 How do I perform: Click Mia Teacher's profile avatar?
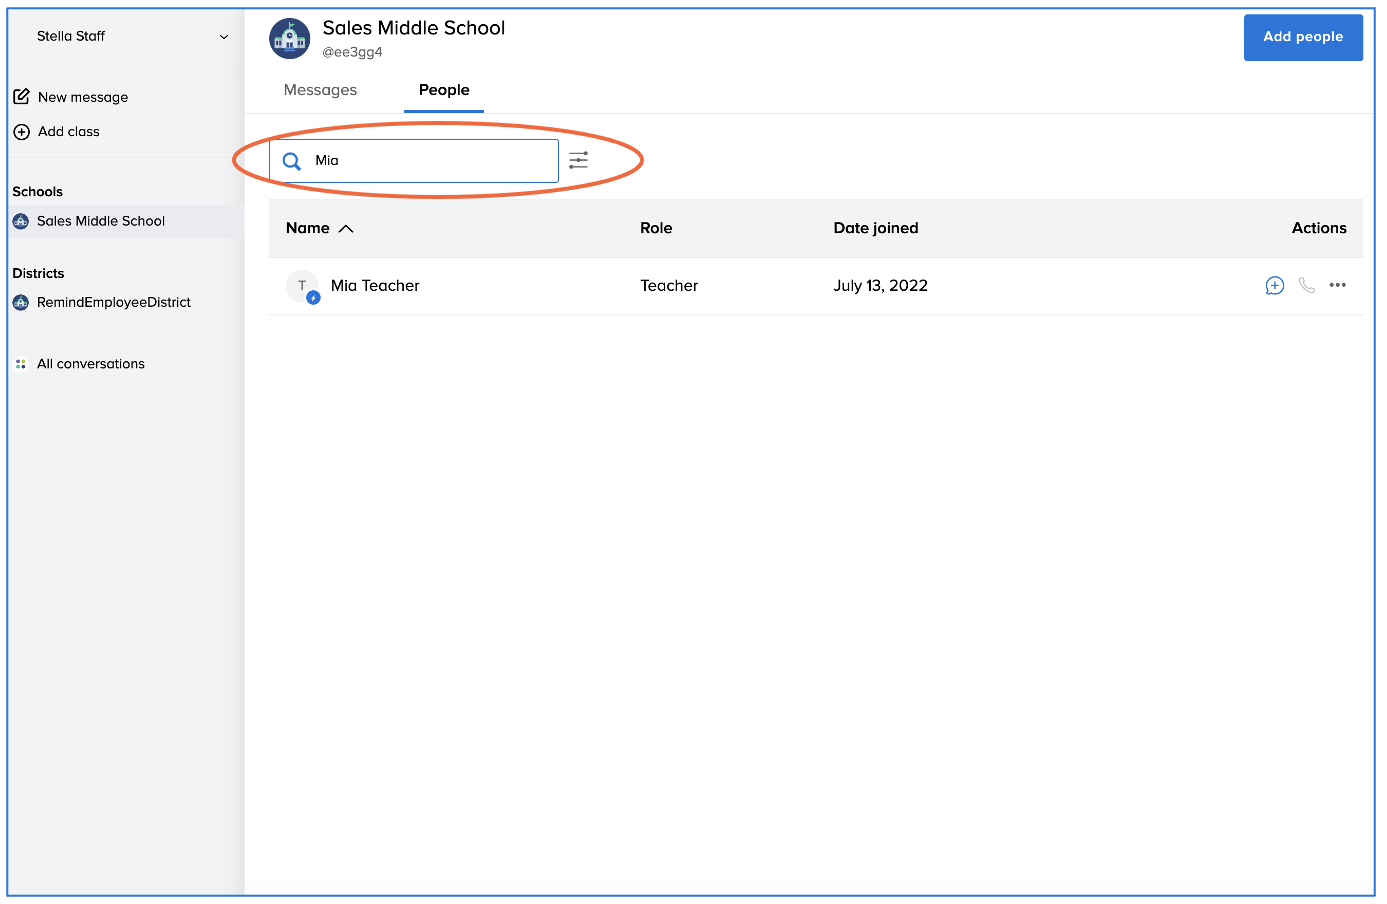[302, 287]
